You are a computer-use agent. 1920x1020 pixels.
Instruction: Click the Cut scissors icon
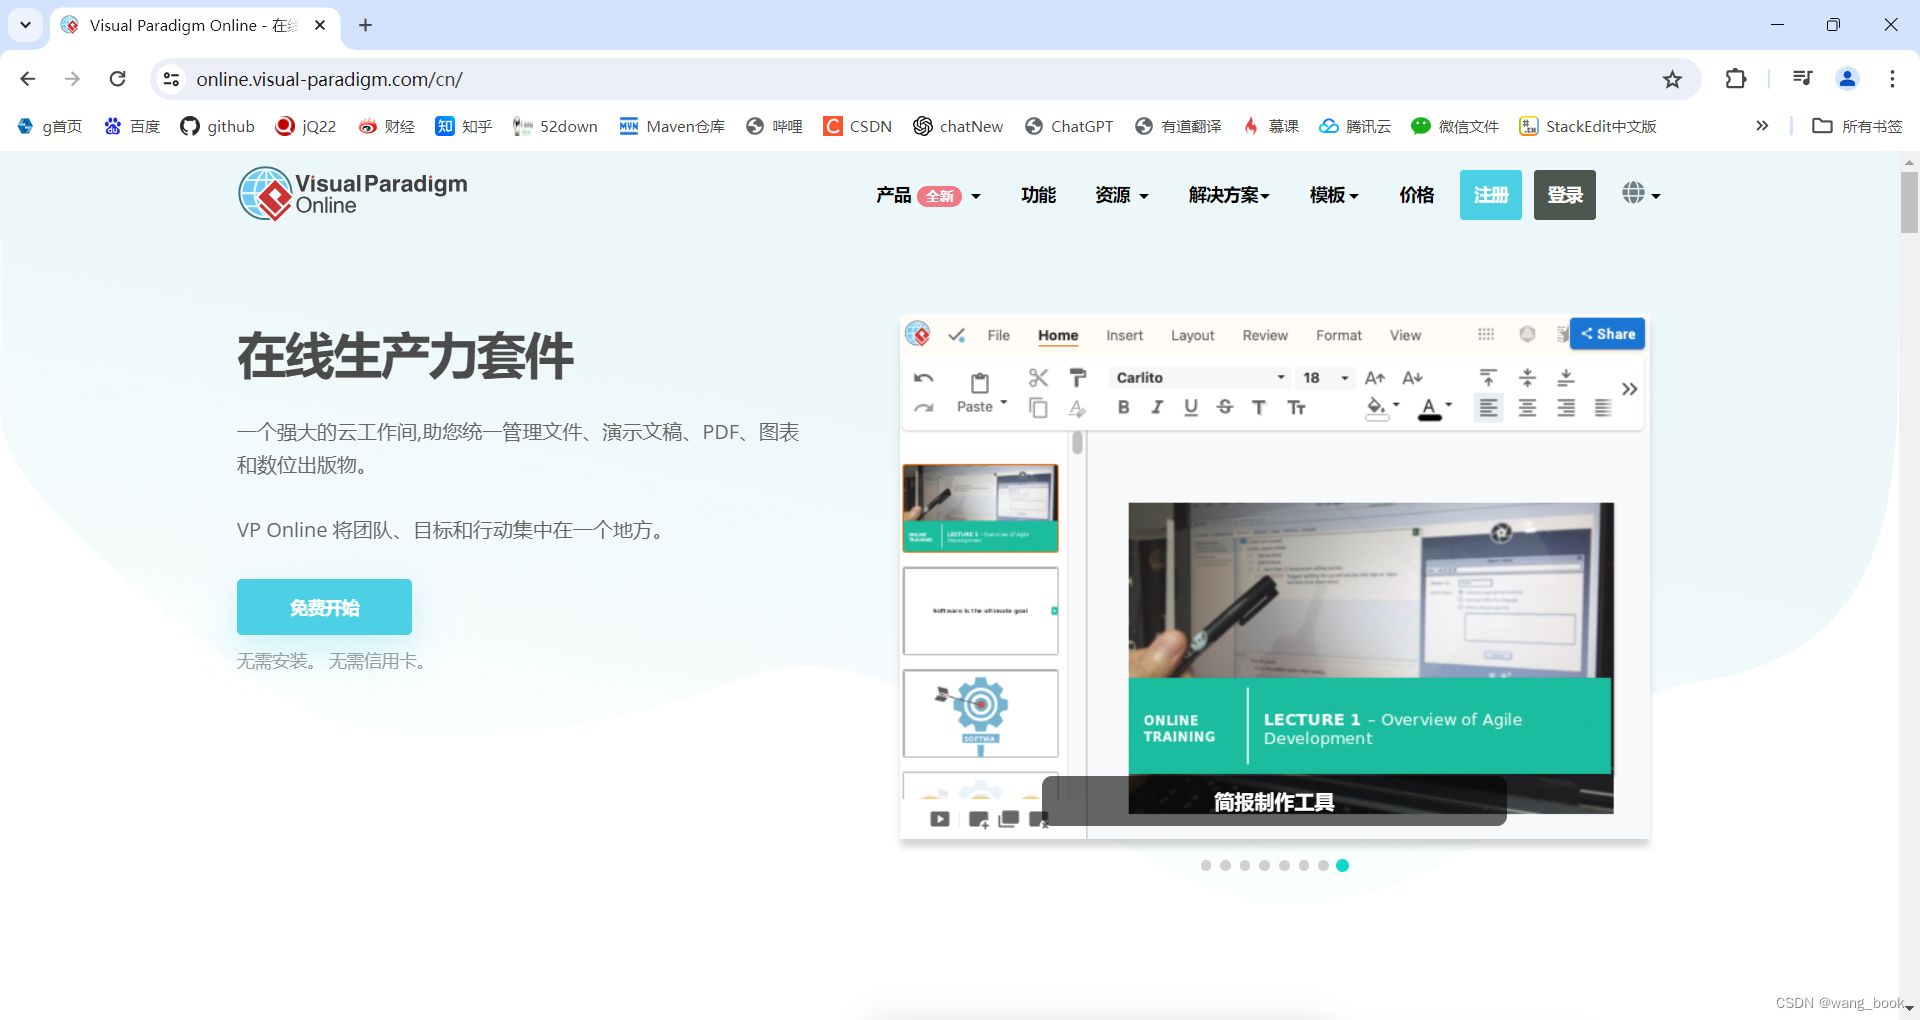pyautogui.click(x=1038, y=378)
